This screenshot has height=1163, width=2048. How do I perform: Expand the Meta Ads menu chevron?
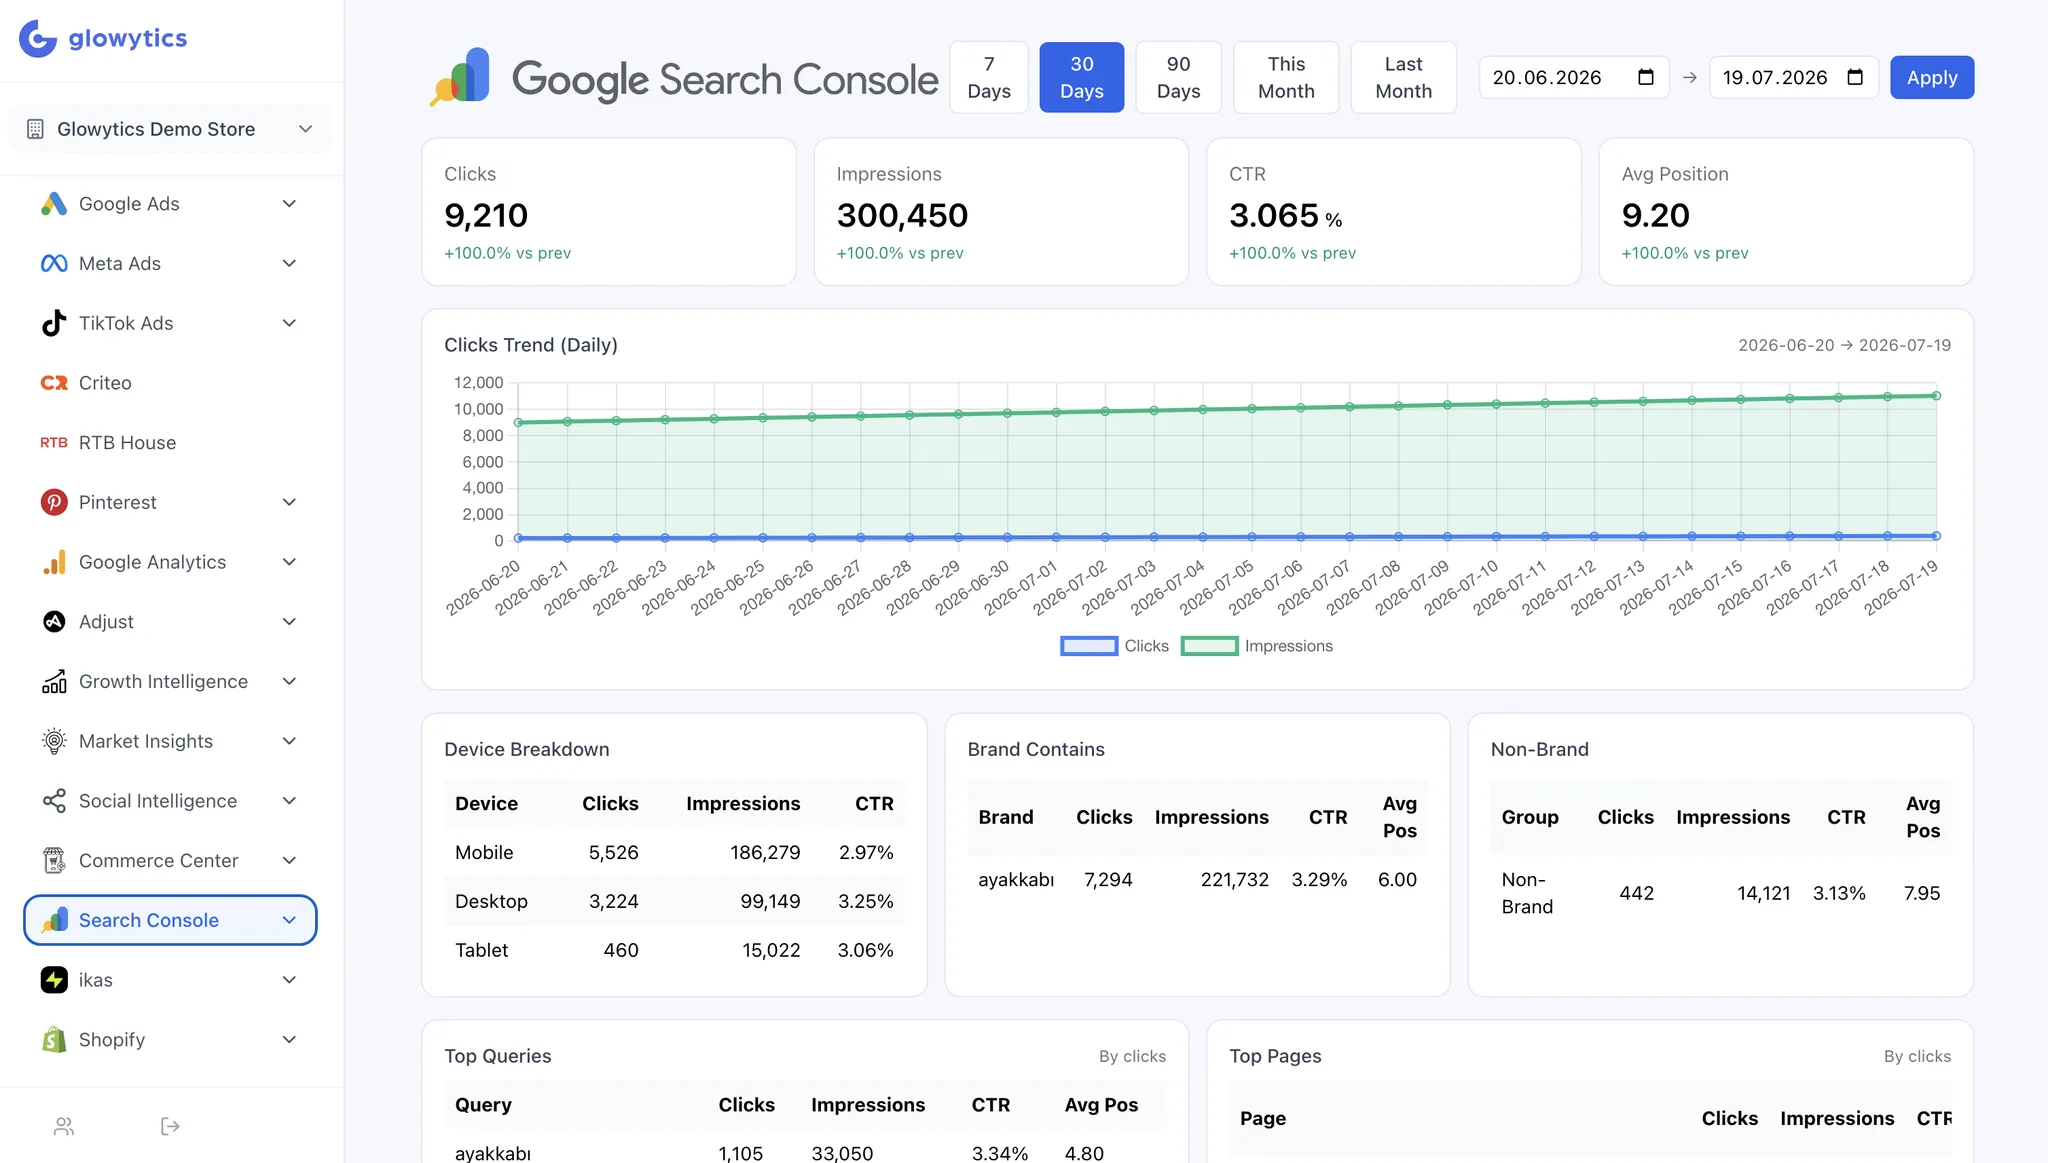coord(289,263)
